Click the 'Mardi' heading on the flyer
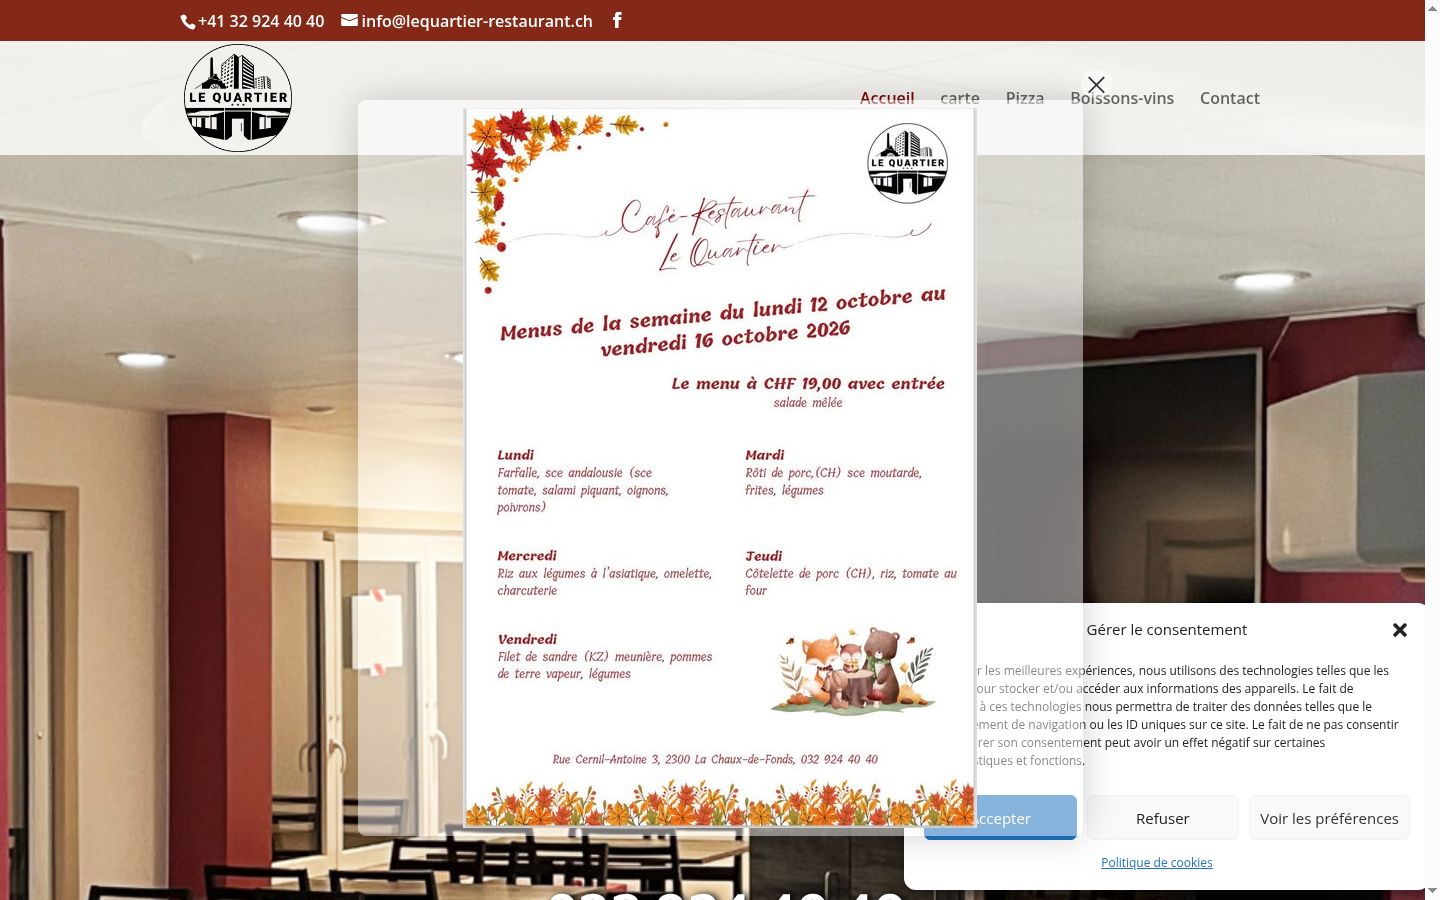The width and height of the screenshot is (1440, 900). 765,455
